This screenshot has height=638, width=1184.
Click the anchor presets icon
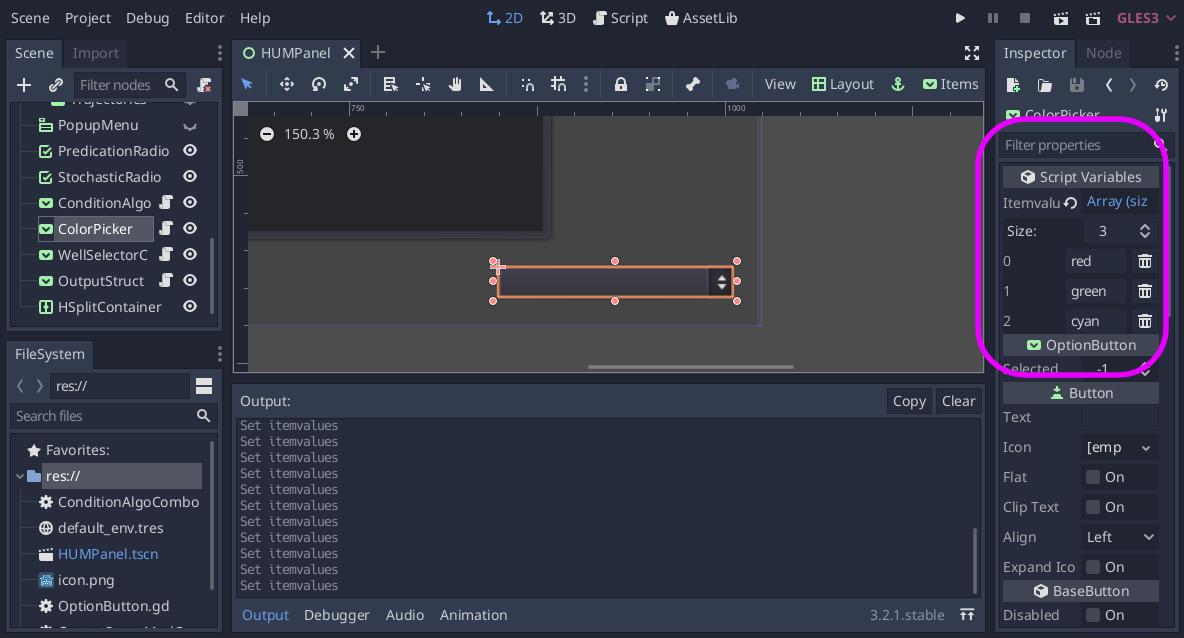898,84
